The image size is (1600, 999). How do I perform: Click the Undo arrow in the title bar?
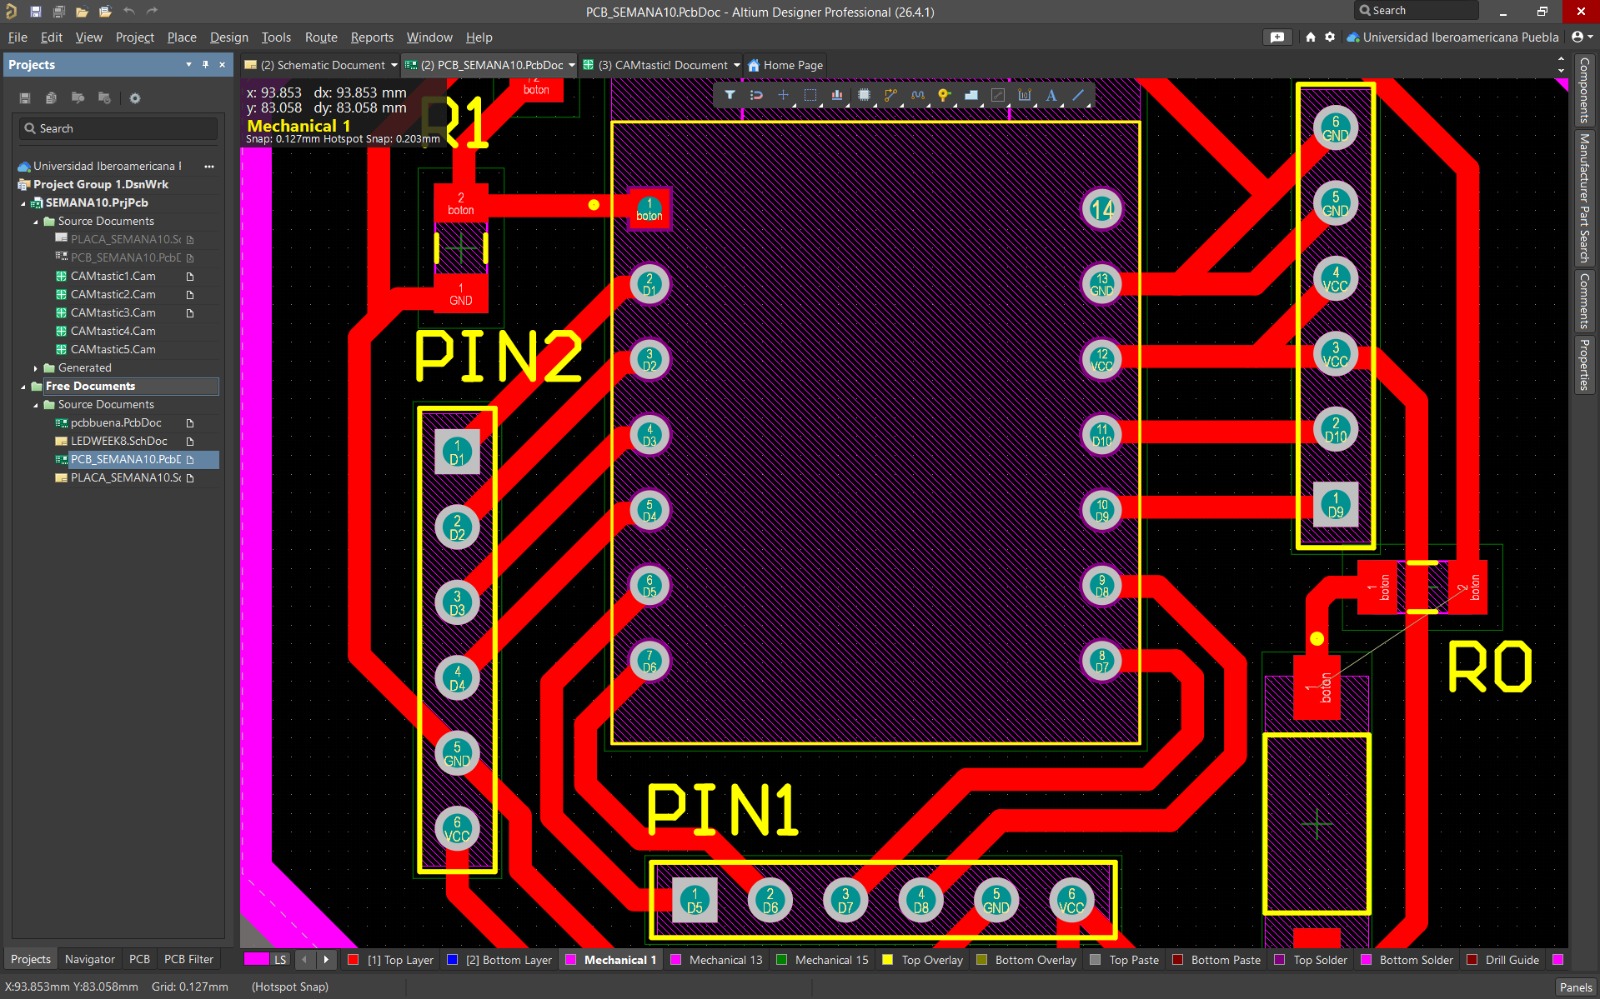coord(129,12)
